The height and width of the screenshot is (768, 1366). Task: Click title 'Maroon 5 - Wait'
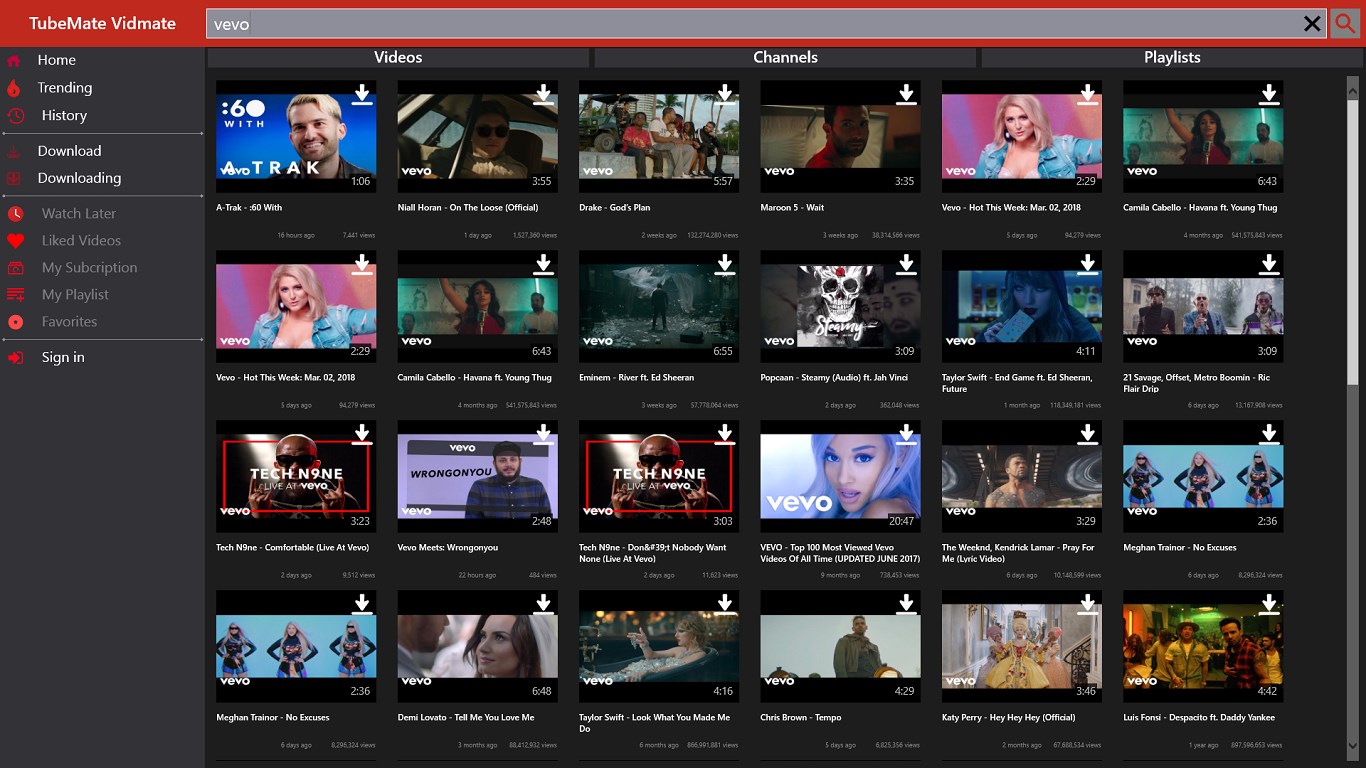[792, 208]
